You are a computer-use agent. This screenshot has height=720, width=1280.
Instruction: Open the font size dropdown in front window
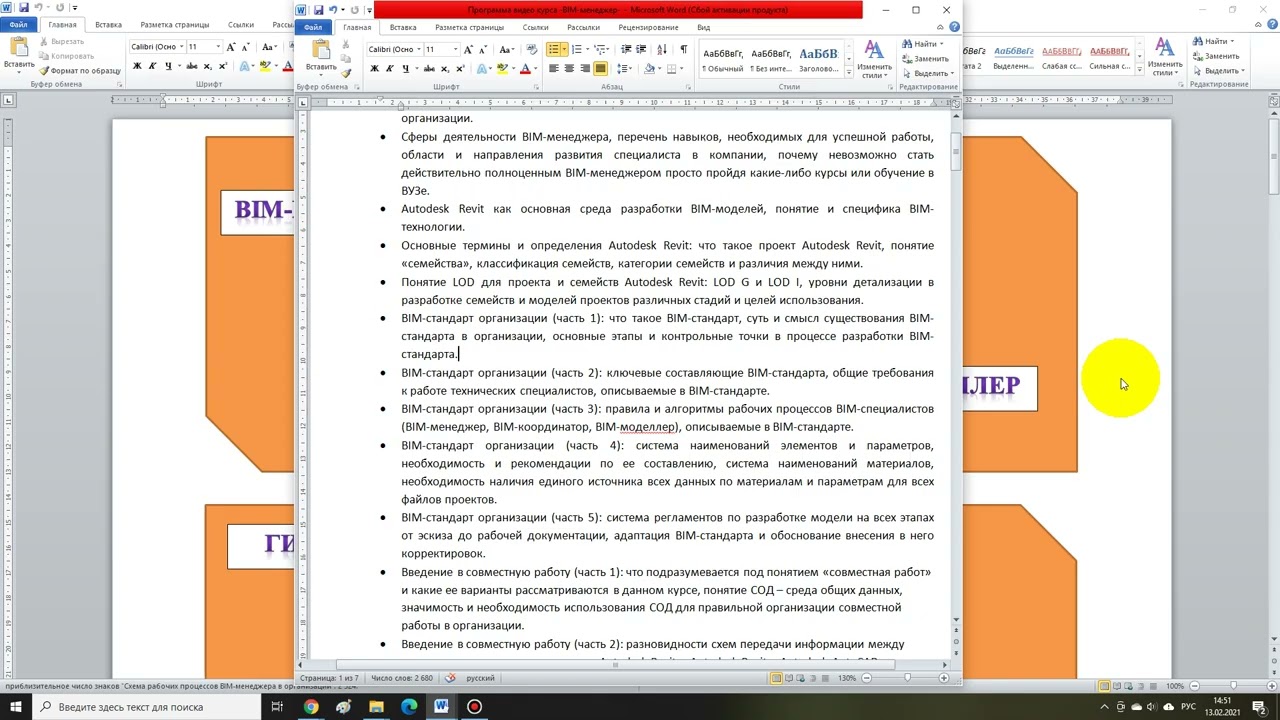(x=455, y=49)
